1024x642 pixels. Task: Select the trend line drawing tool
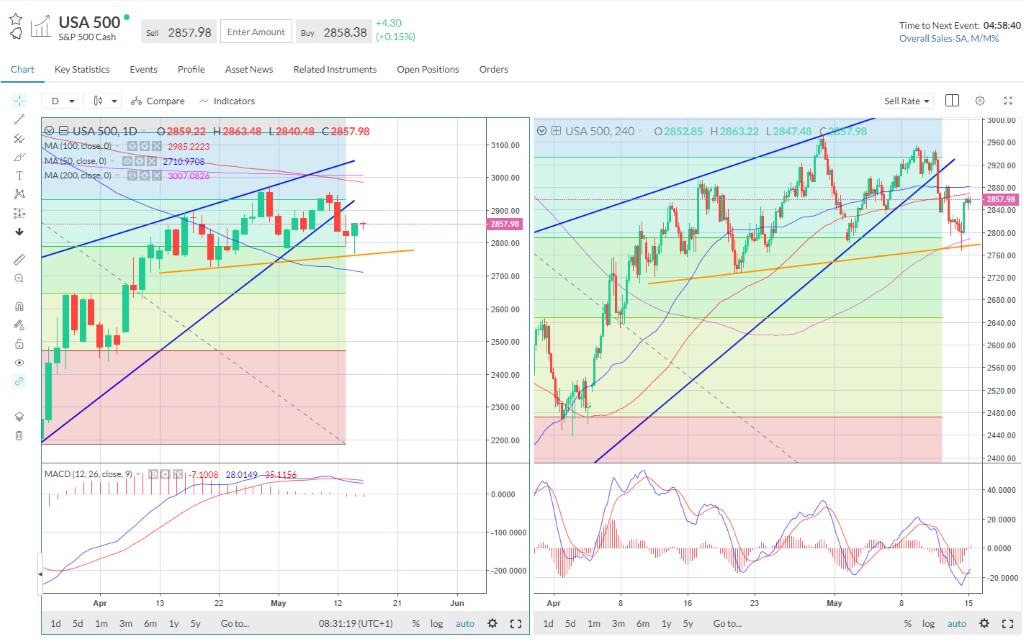[19, 120]
